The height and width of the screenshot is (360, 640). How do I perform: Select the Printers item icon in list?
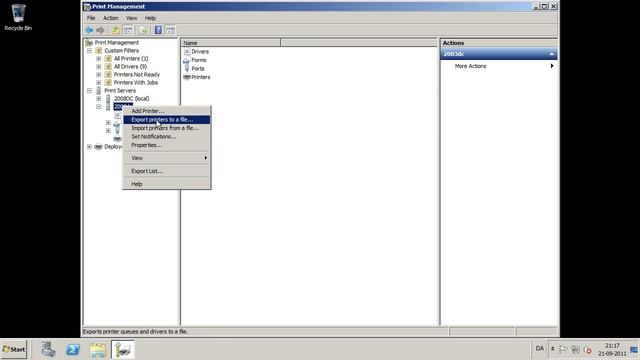(x=187, y=77)
